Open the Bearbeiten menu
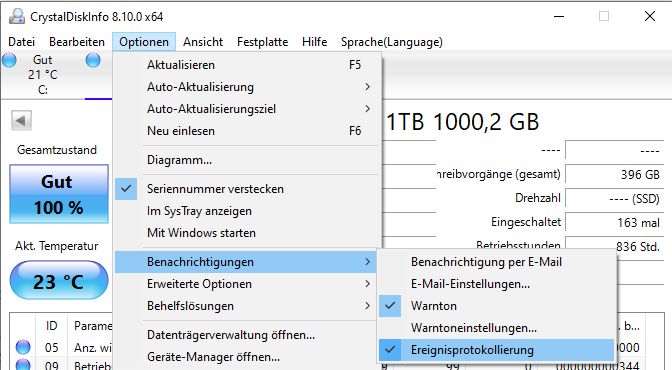 (77, 42)
